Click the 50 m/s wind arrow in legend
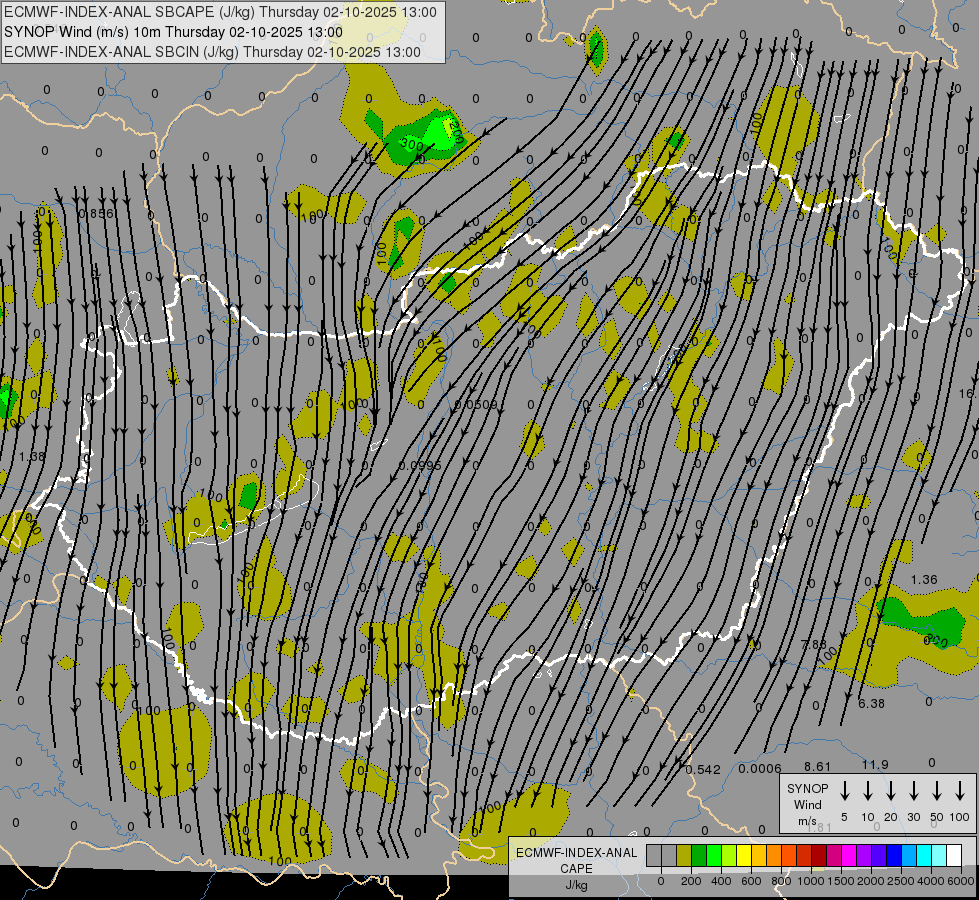 [x=937, y=790]
